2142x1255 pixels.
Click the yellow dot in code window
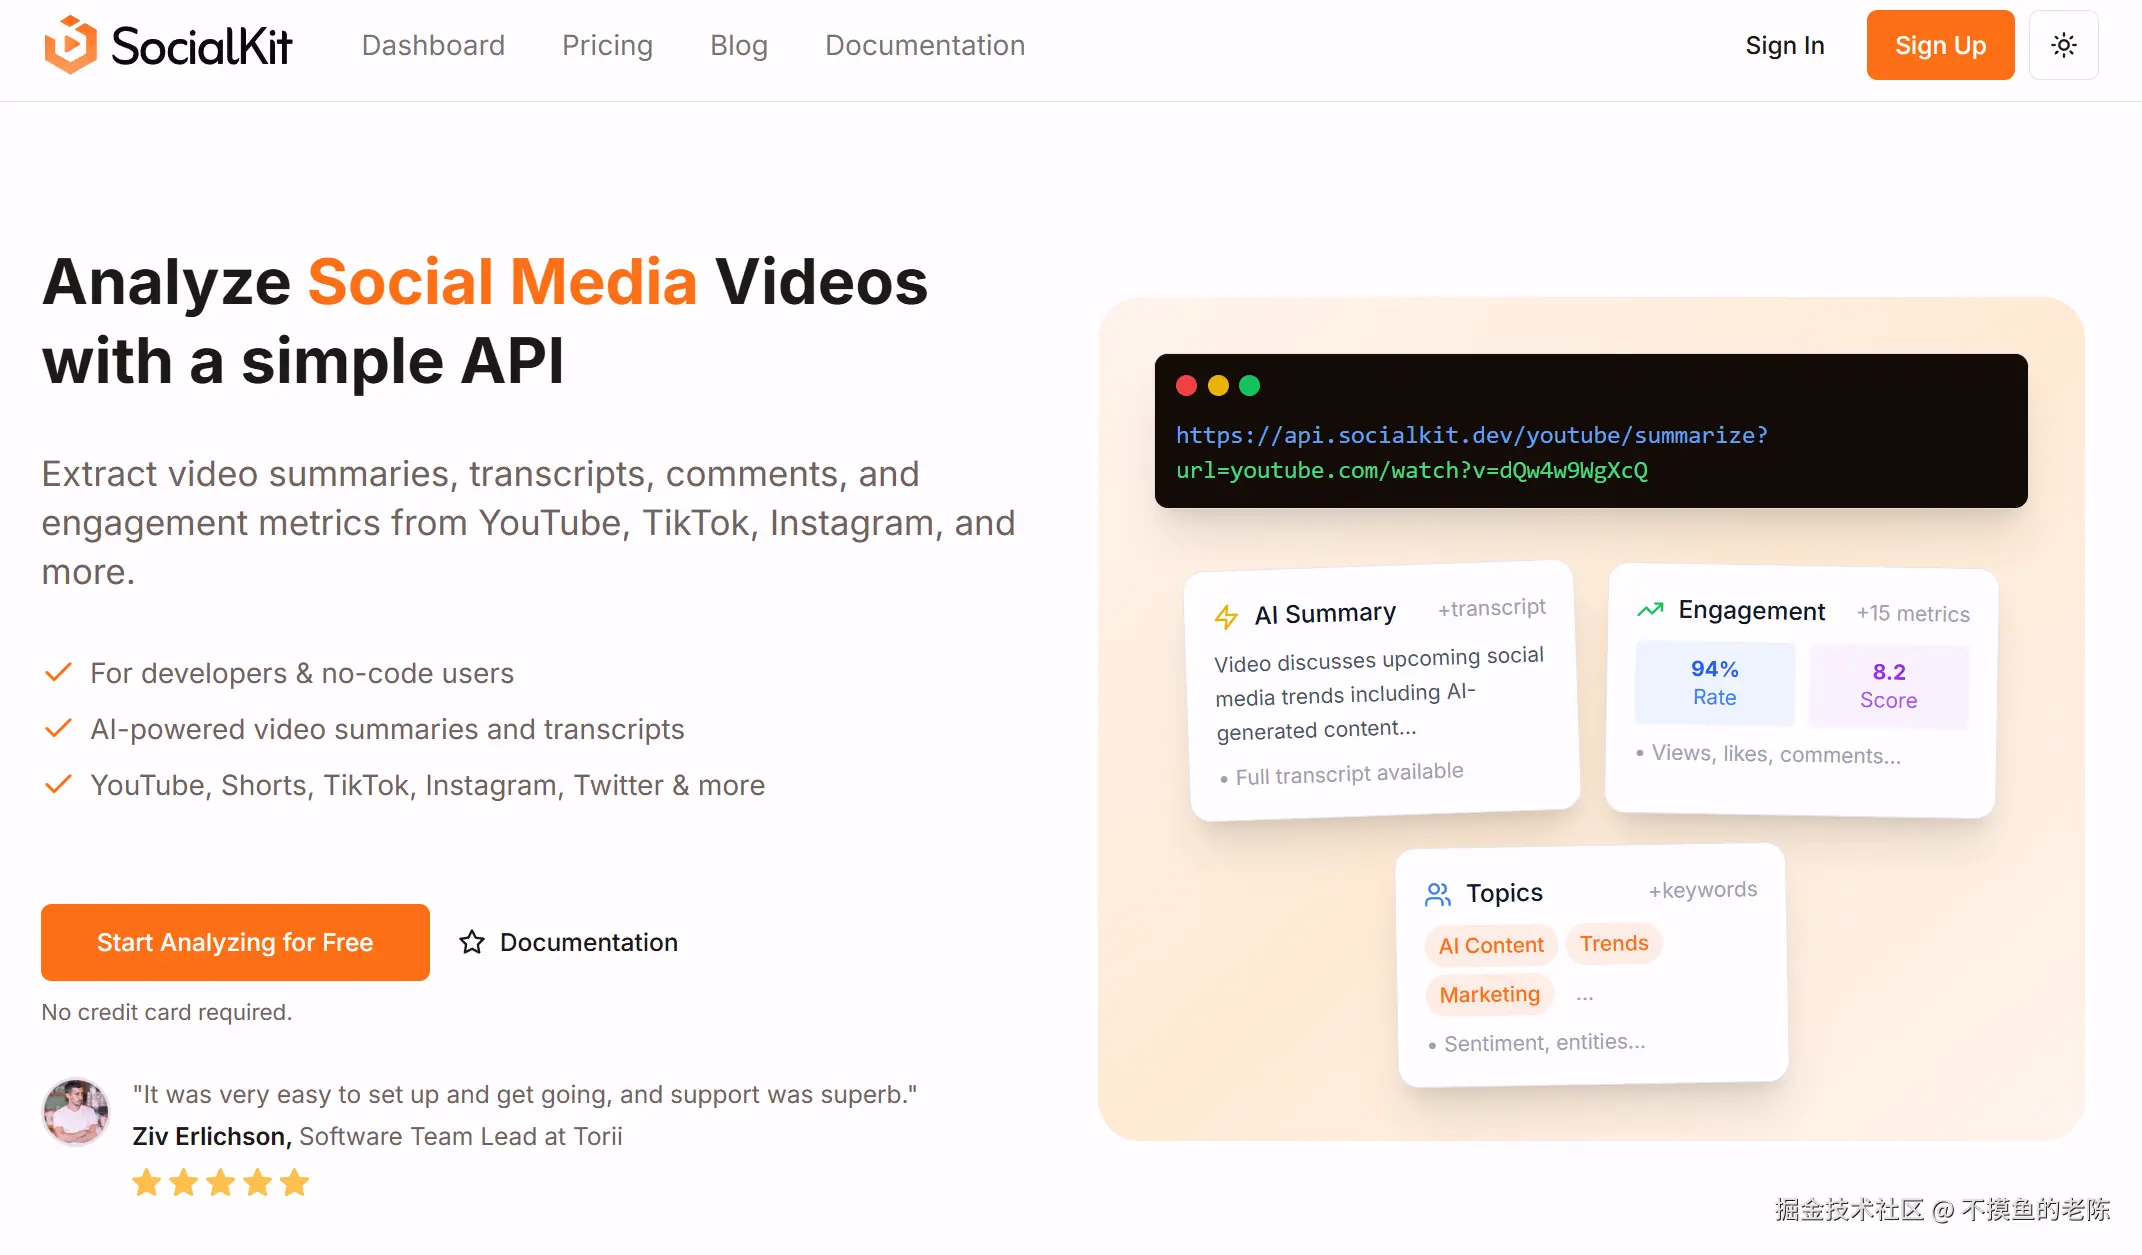[1218, 386]
